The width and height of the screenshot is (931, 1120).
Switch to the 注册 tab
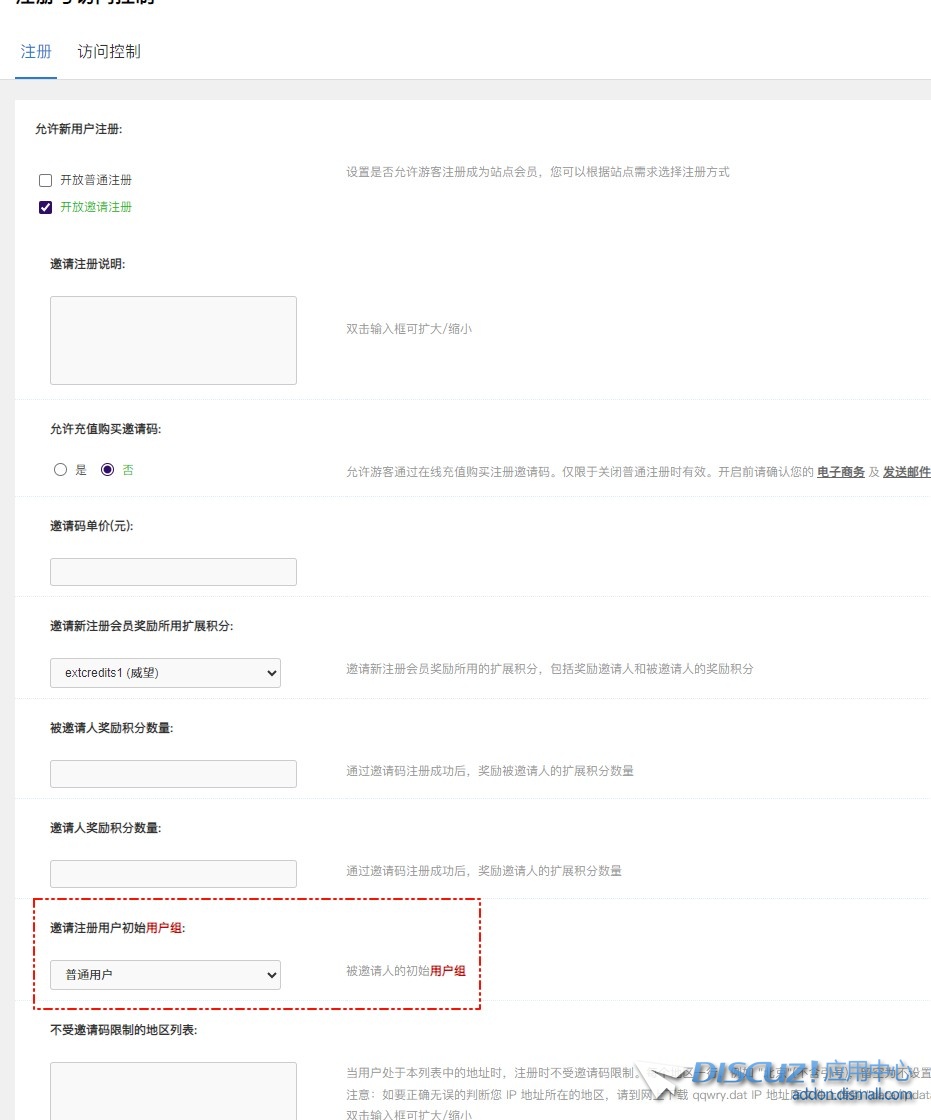pyautogui.click(x=36, y=51)
